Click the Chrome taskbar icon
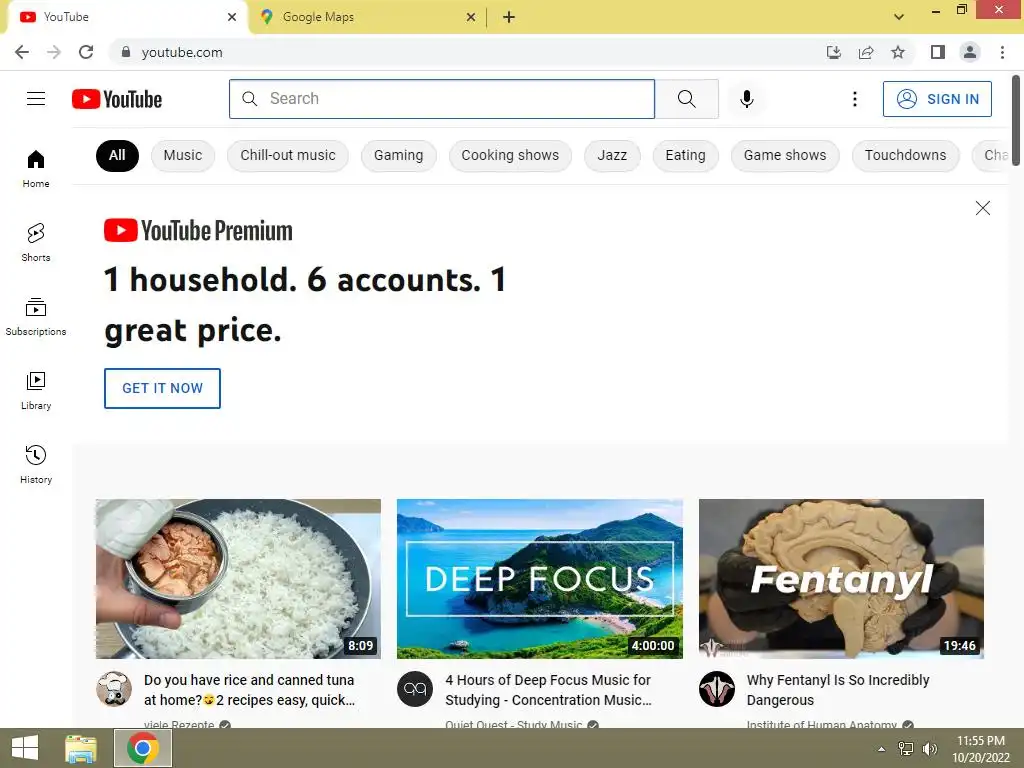This screenshot has height=768, width=1024. pyautogui.click(x=143, y=748)
